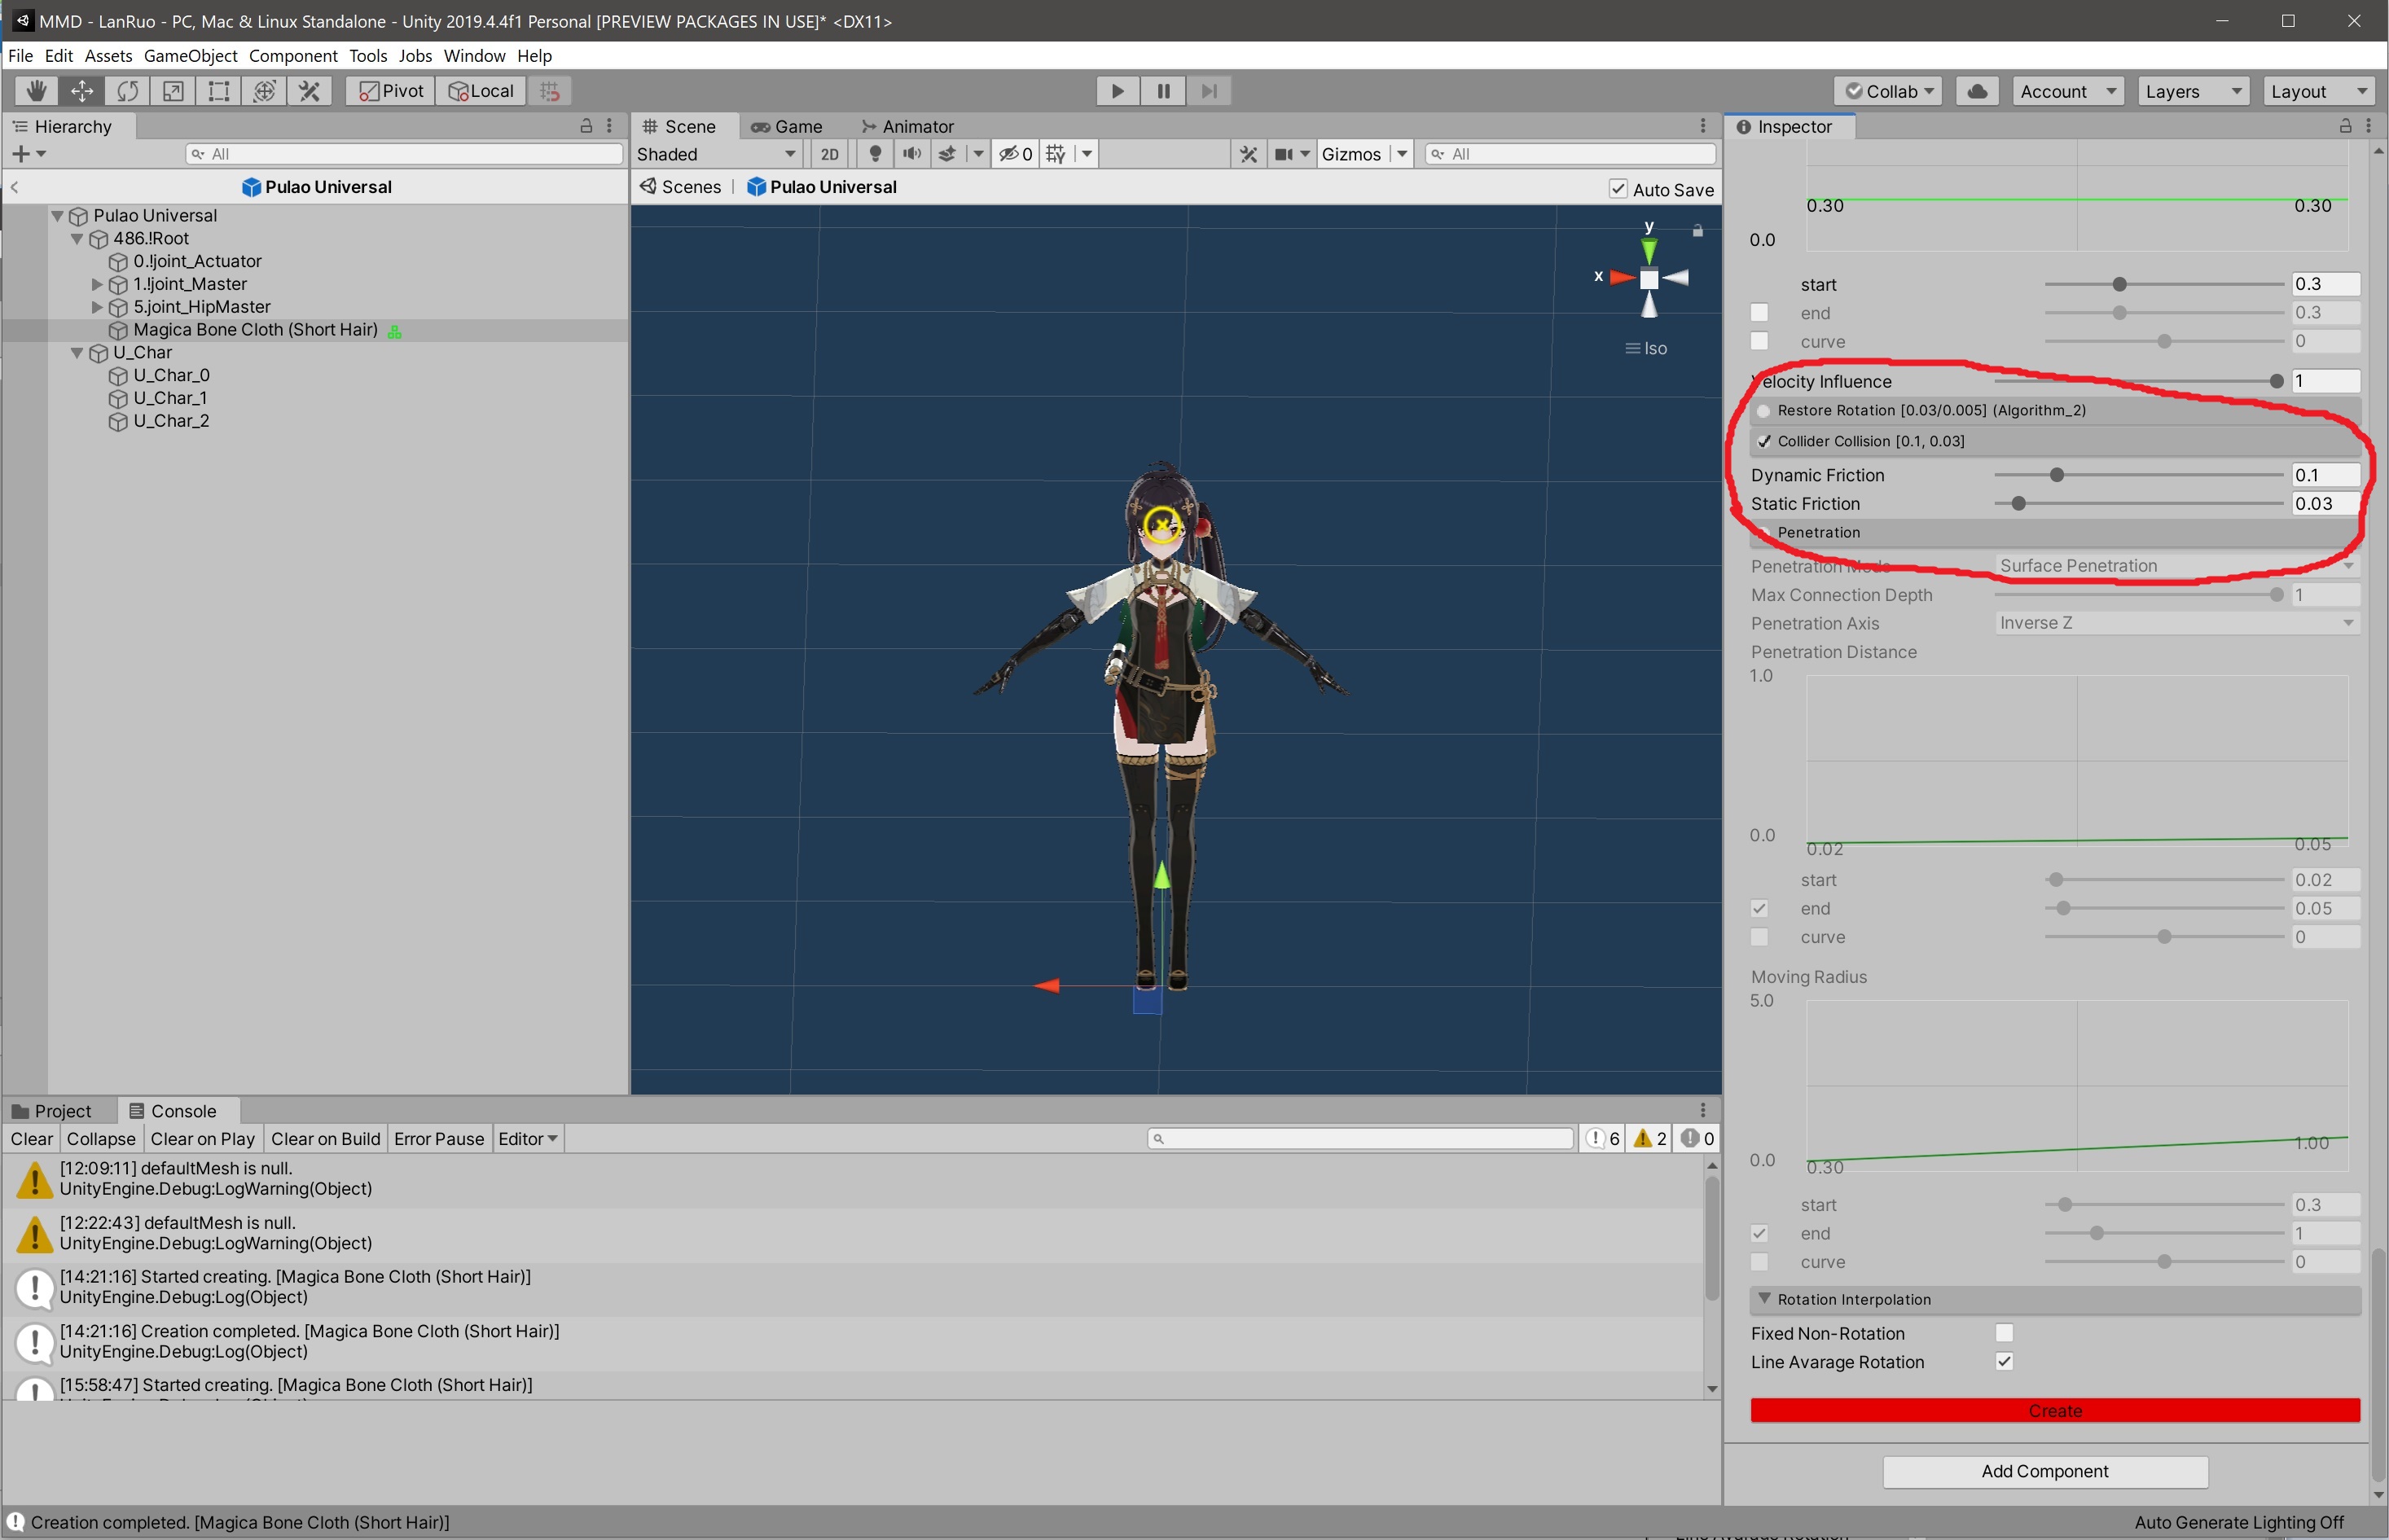Open the Layers dropdown
This screenshot has width=2389, height=1540.
pyautogui.click(x=2193, y=91)
